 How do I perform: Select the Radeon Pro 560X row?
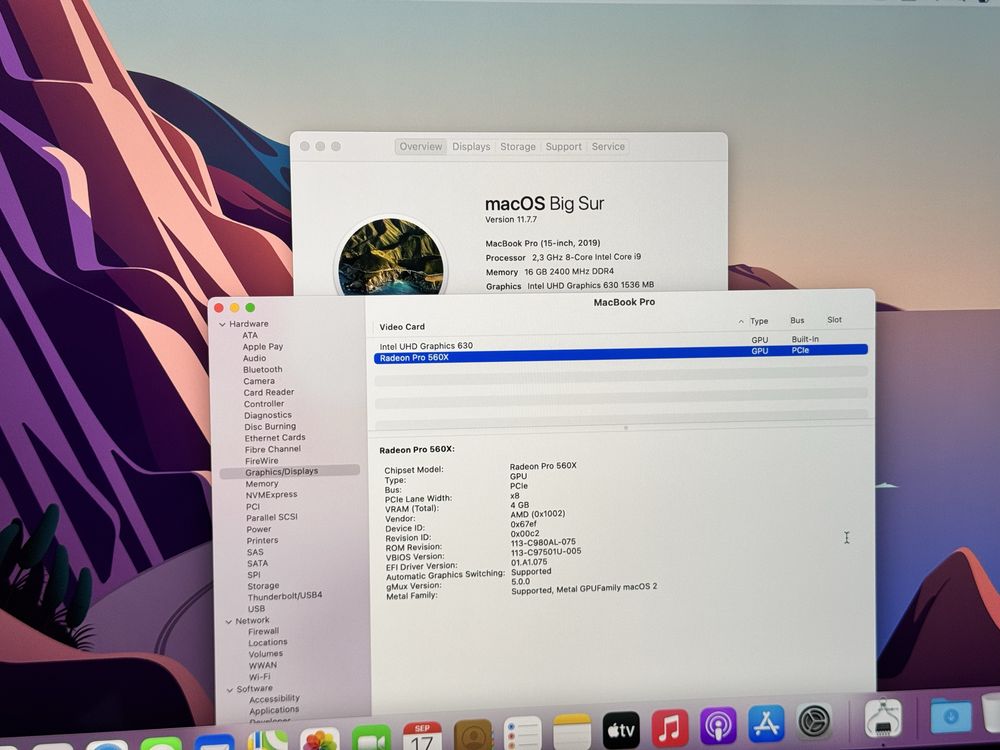click(621, 355)
